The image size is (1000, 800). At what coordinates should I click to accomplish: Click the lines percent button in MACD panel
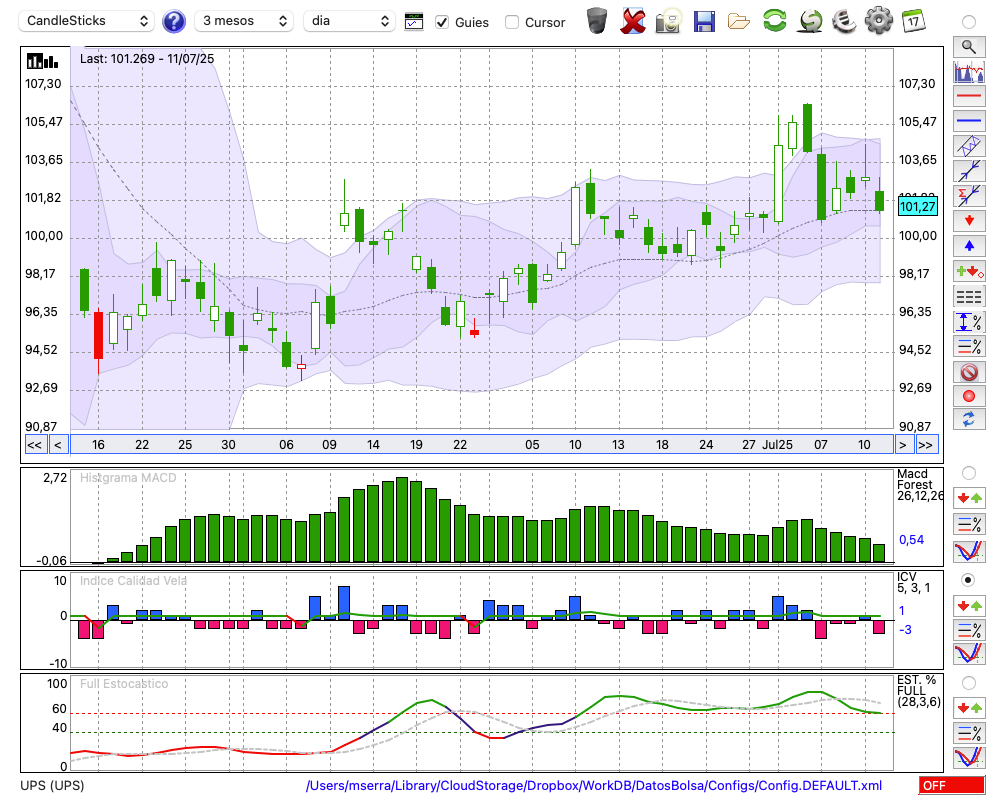969,524
